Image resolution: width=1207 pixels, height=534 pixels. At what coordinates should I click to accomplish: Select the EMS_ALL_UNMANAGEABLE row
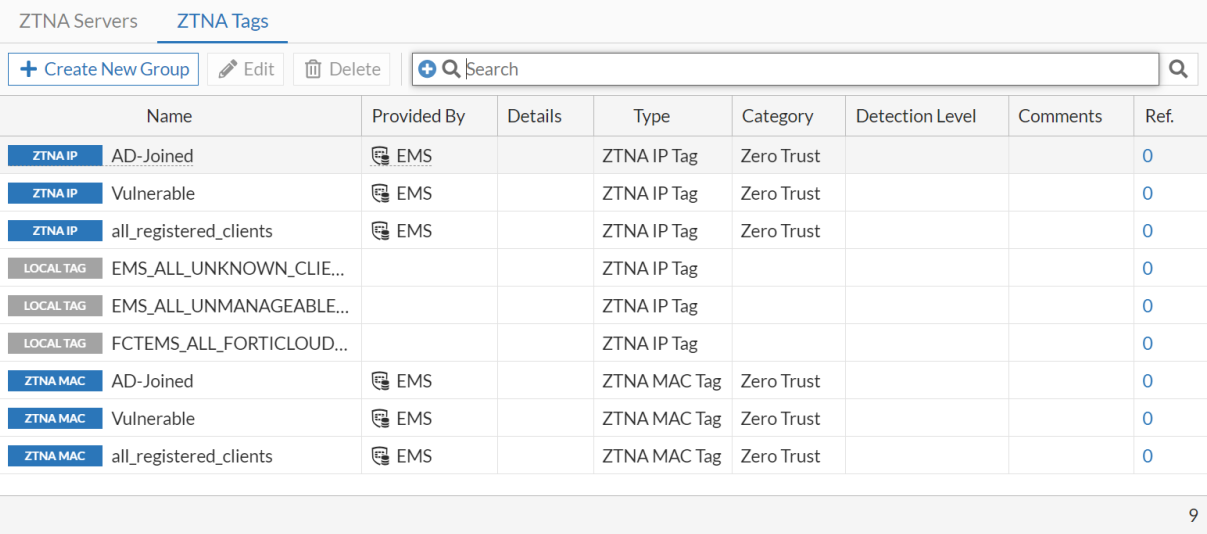[230, 306]
